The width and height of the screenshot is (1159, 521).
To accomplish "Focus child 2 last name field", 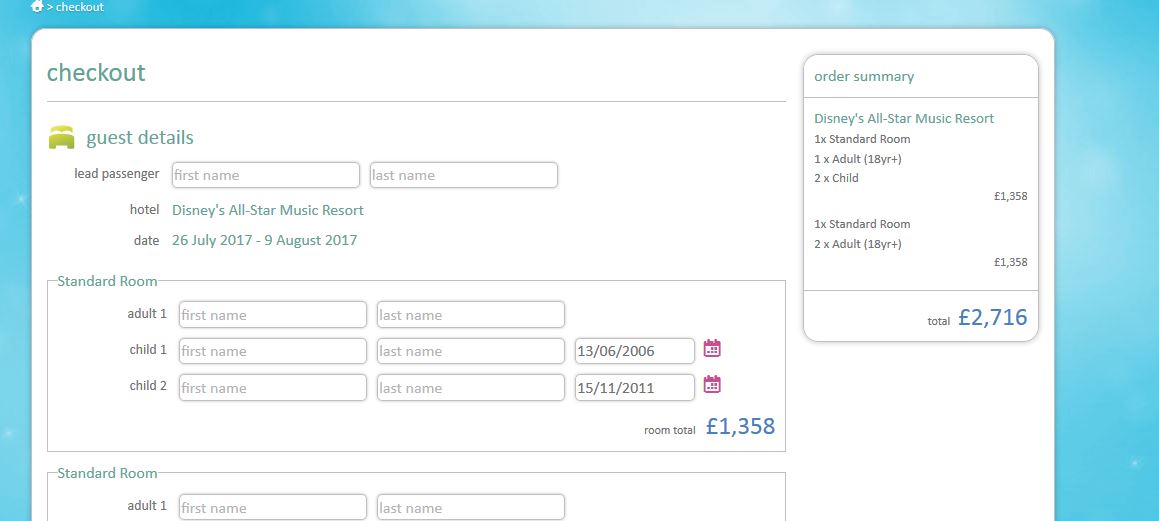I will click(x=471, y=388).
